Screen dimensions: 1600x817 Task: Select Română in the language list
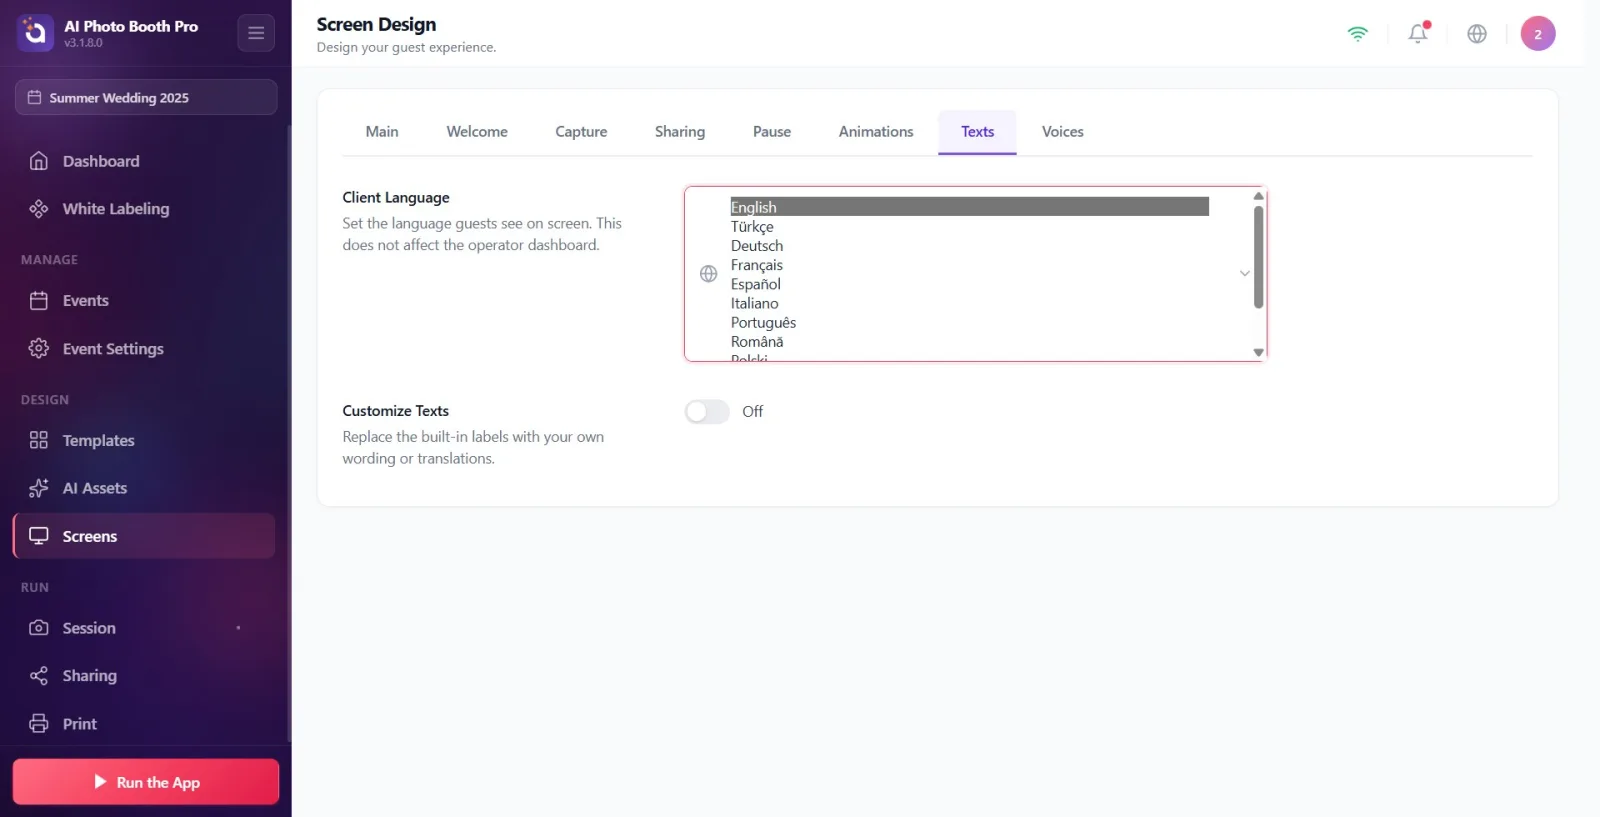pos(969,342)
